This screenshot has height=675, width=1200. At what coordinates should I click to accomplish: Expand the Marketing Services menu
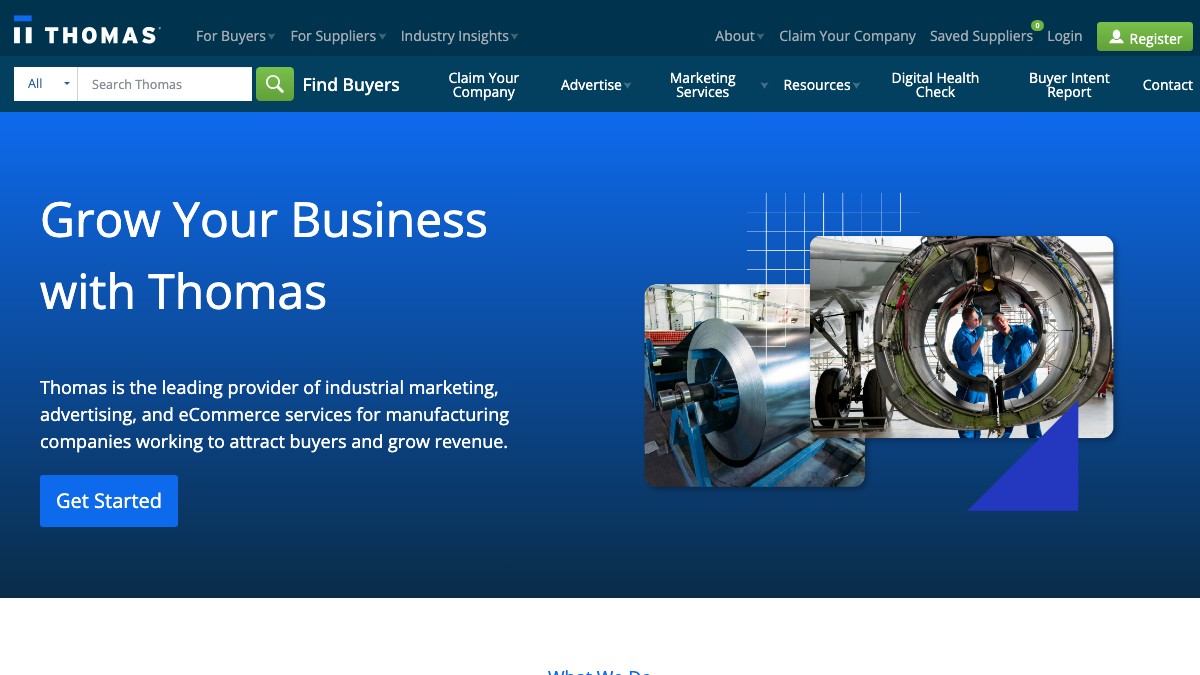tap(703, 85)
